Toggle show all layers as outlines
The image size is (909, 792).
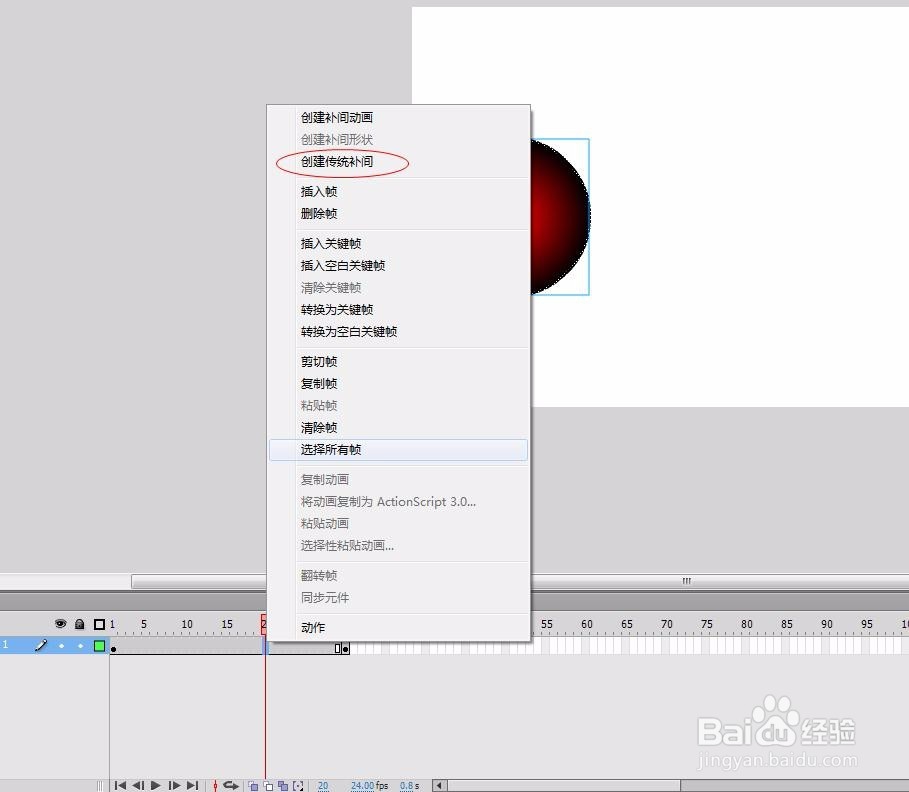point(99,624)
